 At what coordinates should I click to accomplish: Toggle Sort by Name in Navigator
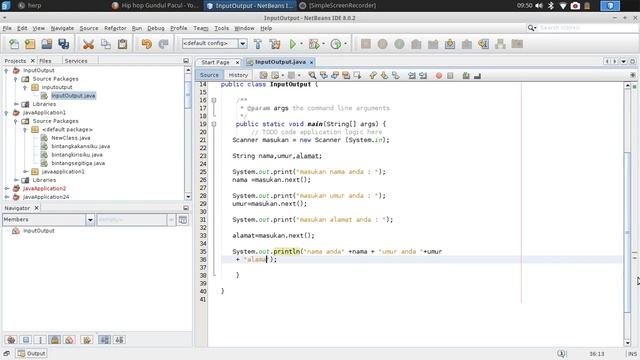coord(104,340)
